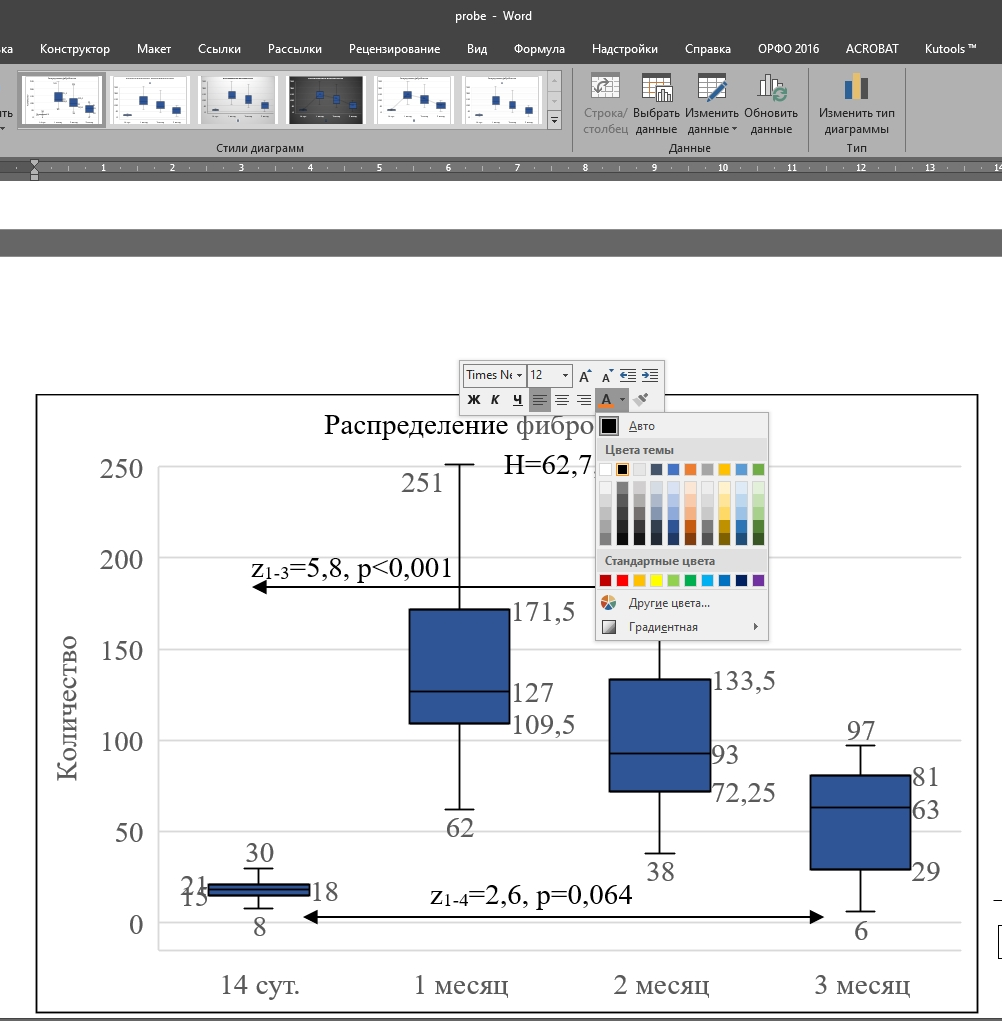This screenshot has width=1002, height=1021.
Task: Open Другие цвета... dialog
Action: [682, 603]
